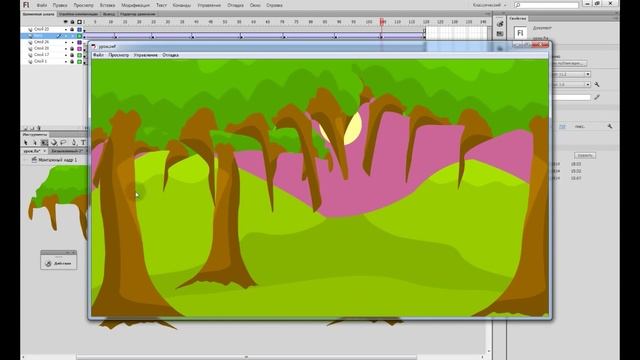The width and height of the screenshot is (640, 360).
Task: Open the Справка menu
Action: (274, 5)
